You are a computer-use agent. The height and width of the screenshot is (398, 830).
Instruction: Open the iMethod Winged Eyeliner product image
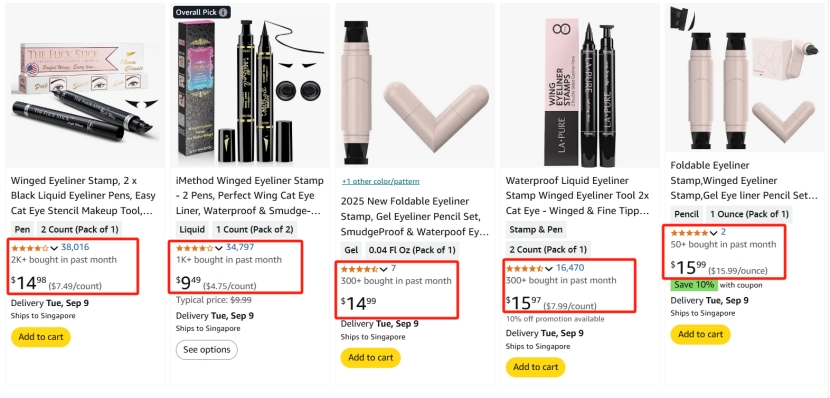click(x=247, y=87)
